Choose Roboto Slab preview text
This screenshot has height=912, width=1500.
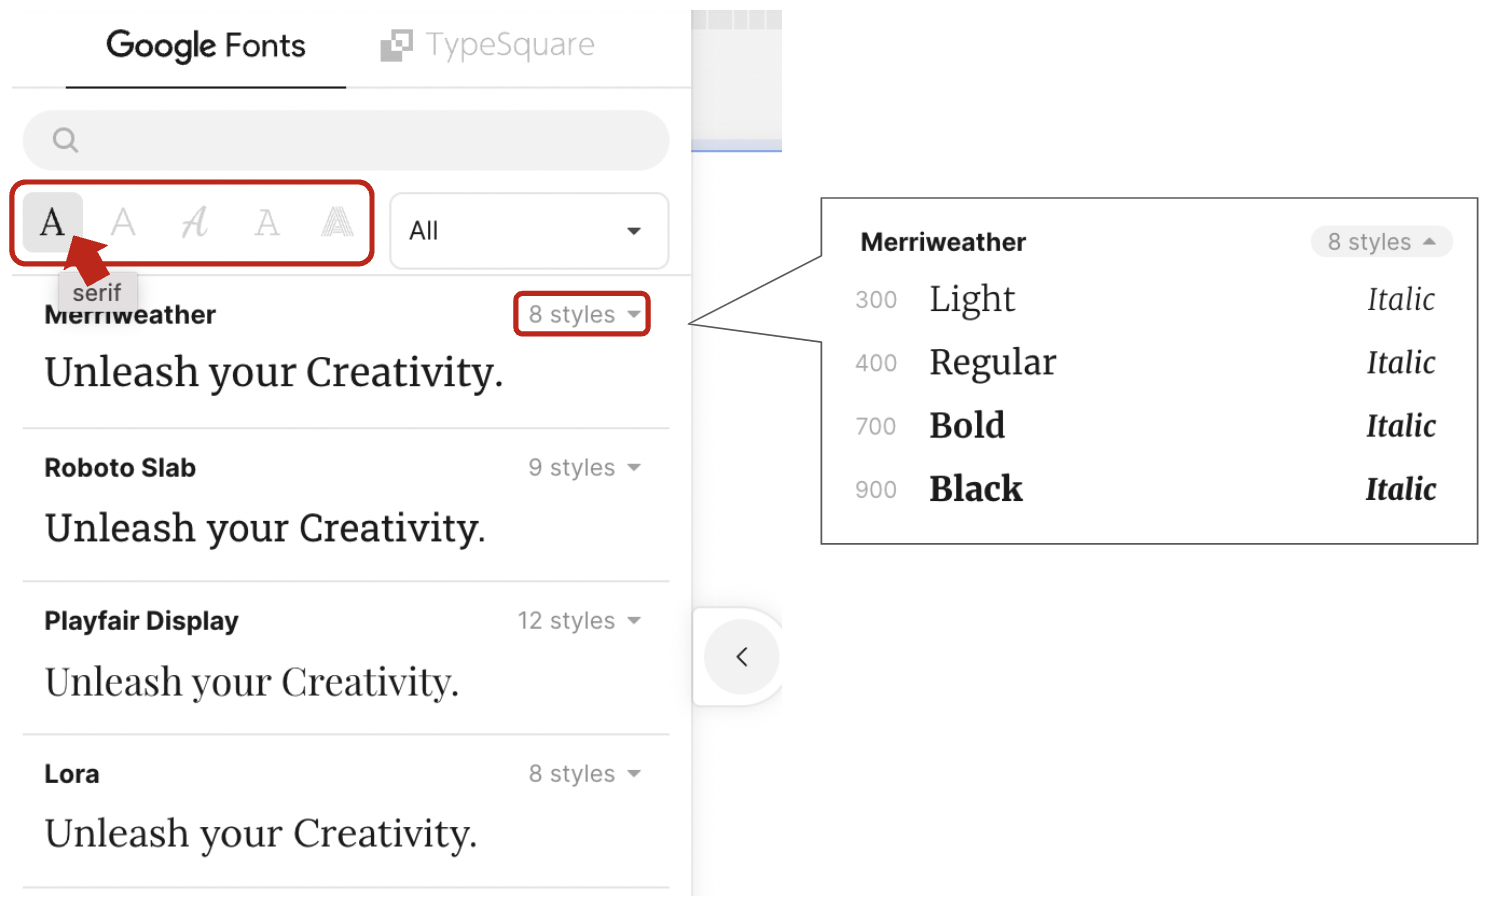point(265,528)
